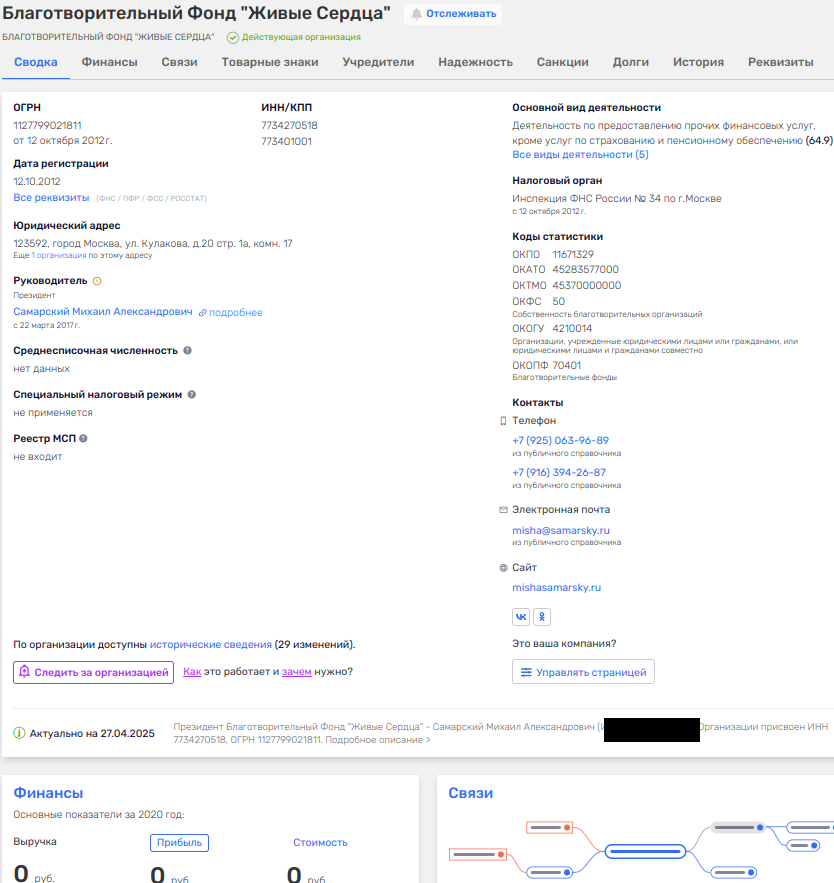Open the Финансы section heading
Screen dimensions: 834x883
pos(48,793)
